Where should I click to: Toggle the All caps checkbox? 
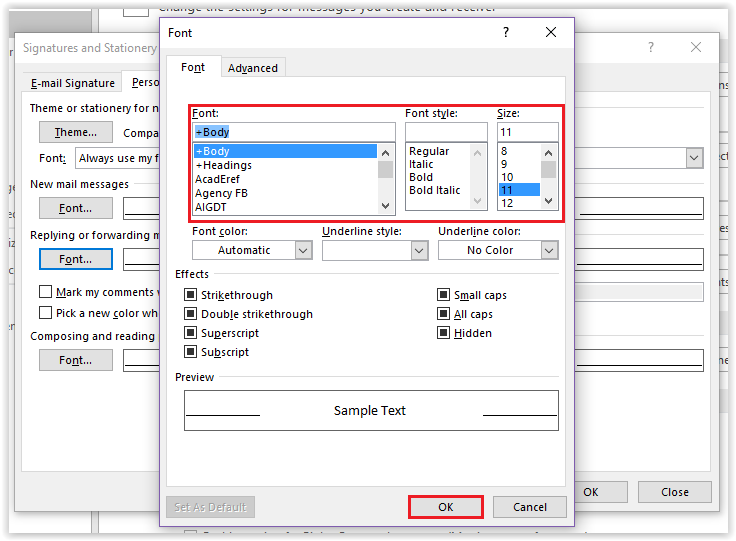444,313
